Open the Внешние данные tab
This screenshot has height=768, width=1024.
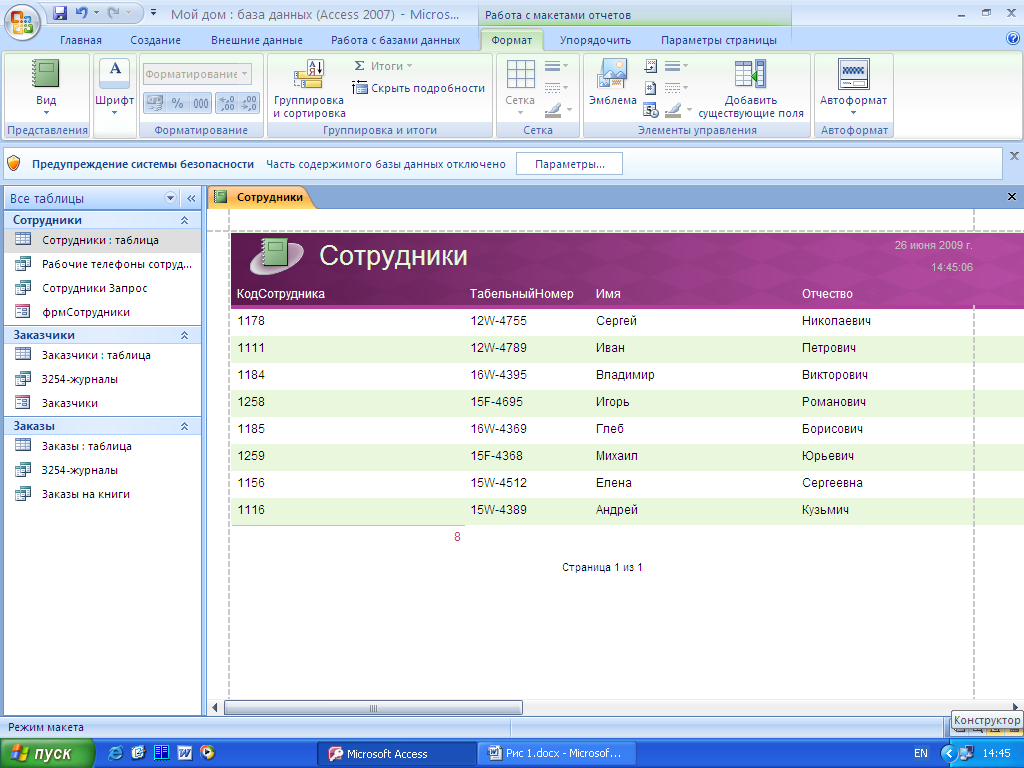click(x=257, y=40)
